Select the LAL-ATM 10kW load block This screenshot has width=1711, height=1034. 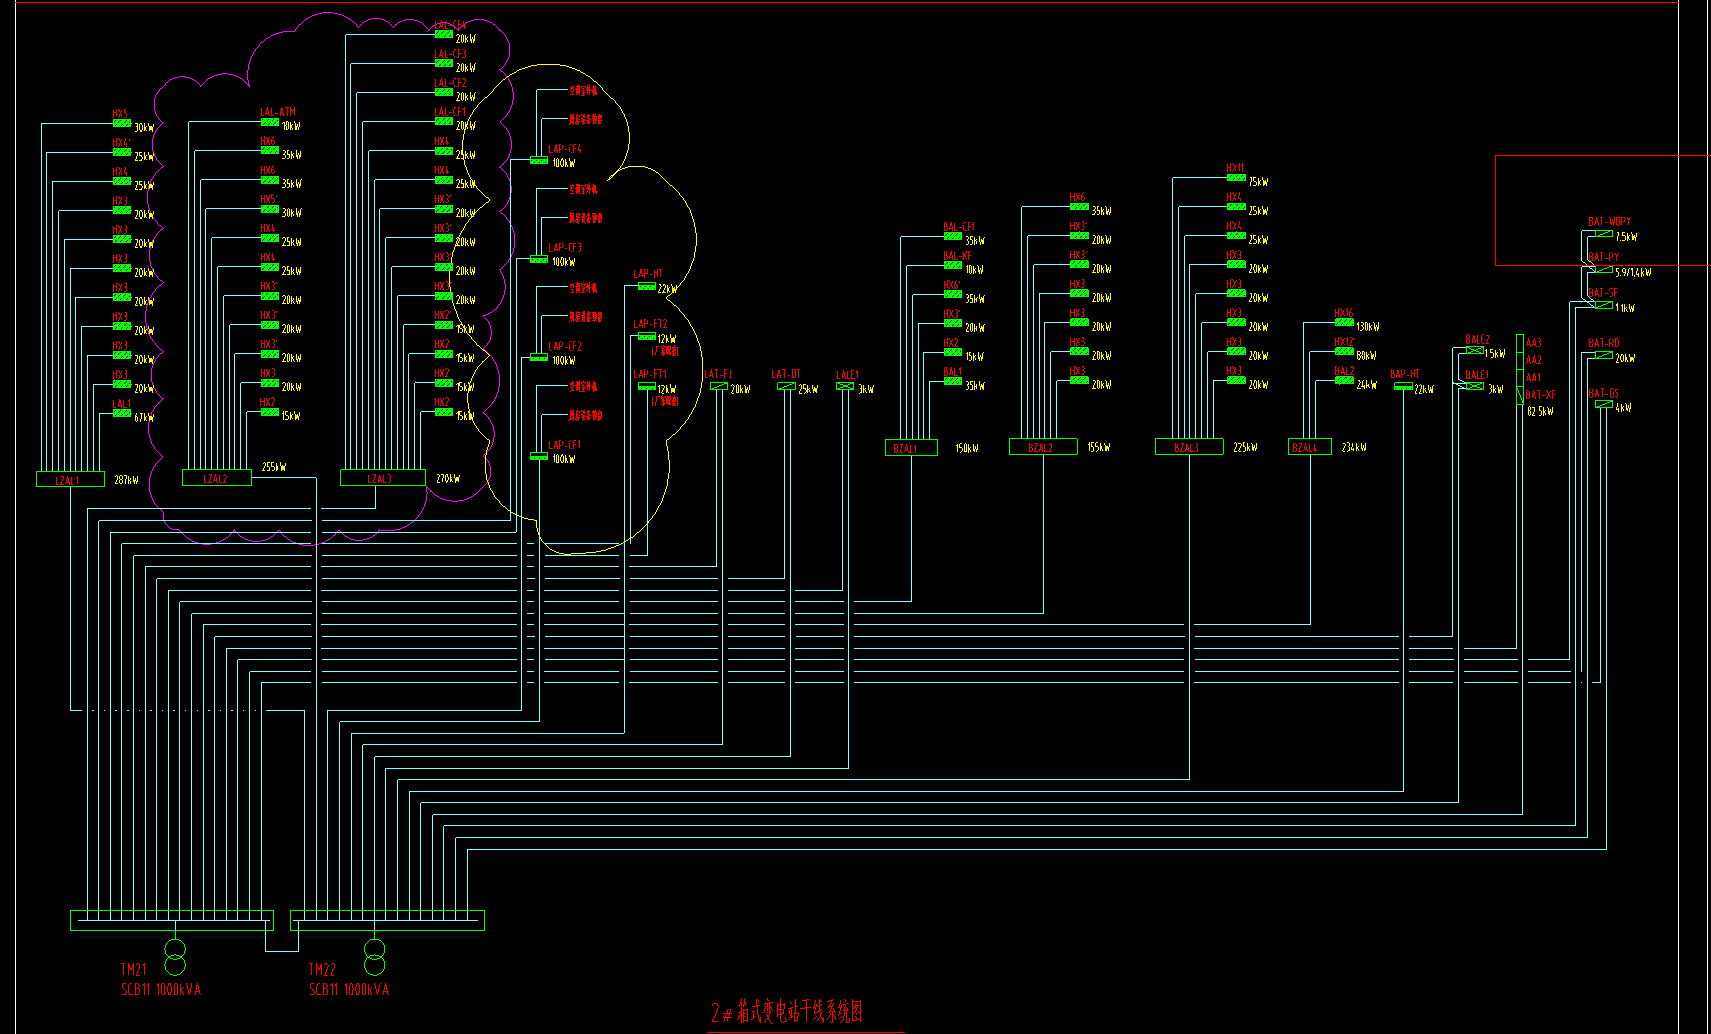[270, 123]
